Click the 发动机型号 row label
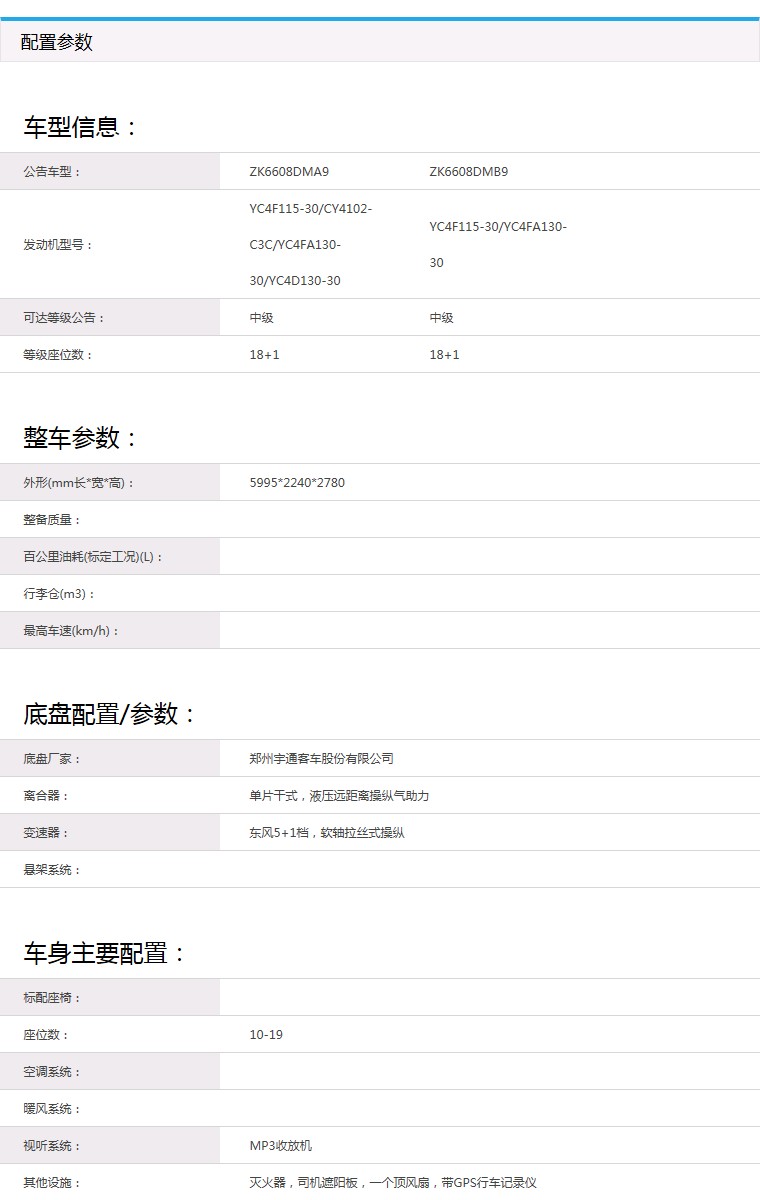Image resolution: width=760 pixels, height=1200 pixels. point(59,245)
